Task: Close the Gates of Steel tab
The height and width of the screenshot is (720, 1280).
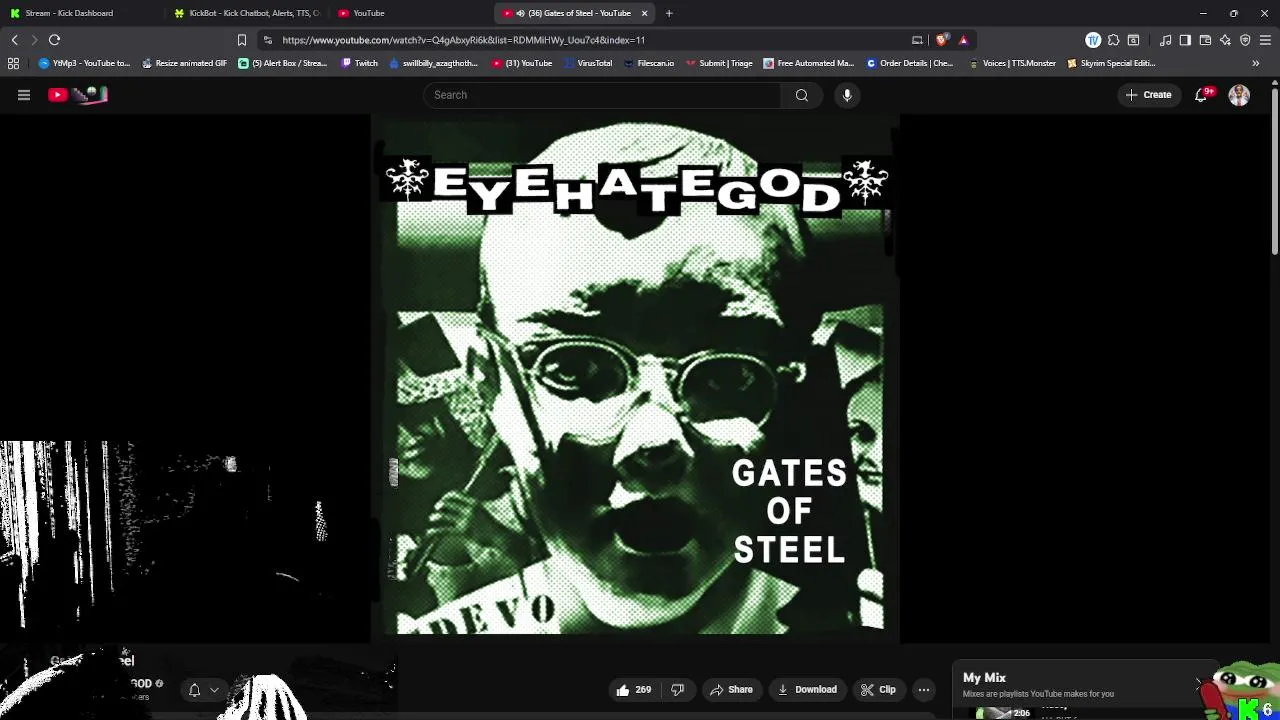Action: tap(645, 13)
